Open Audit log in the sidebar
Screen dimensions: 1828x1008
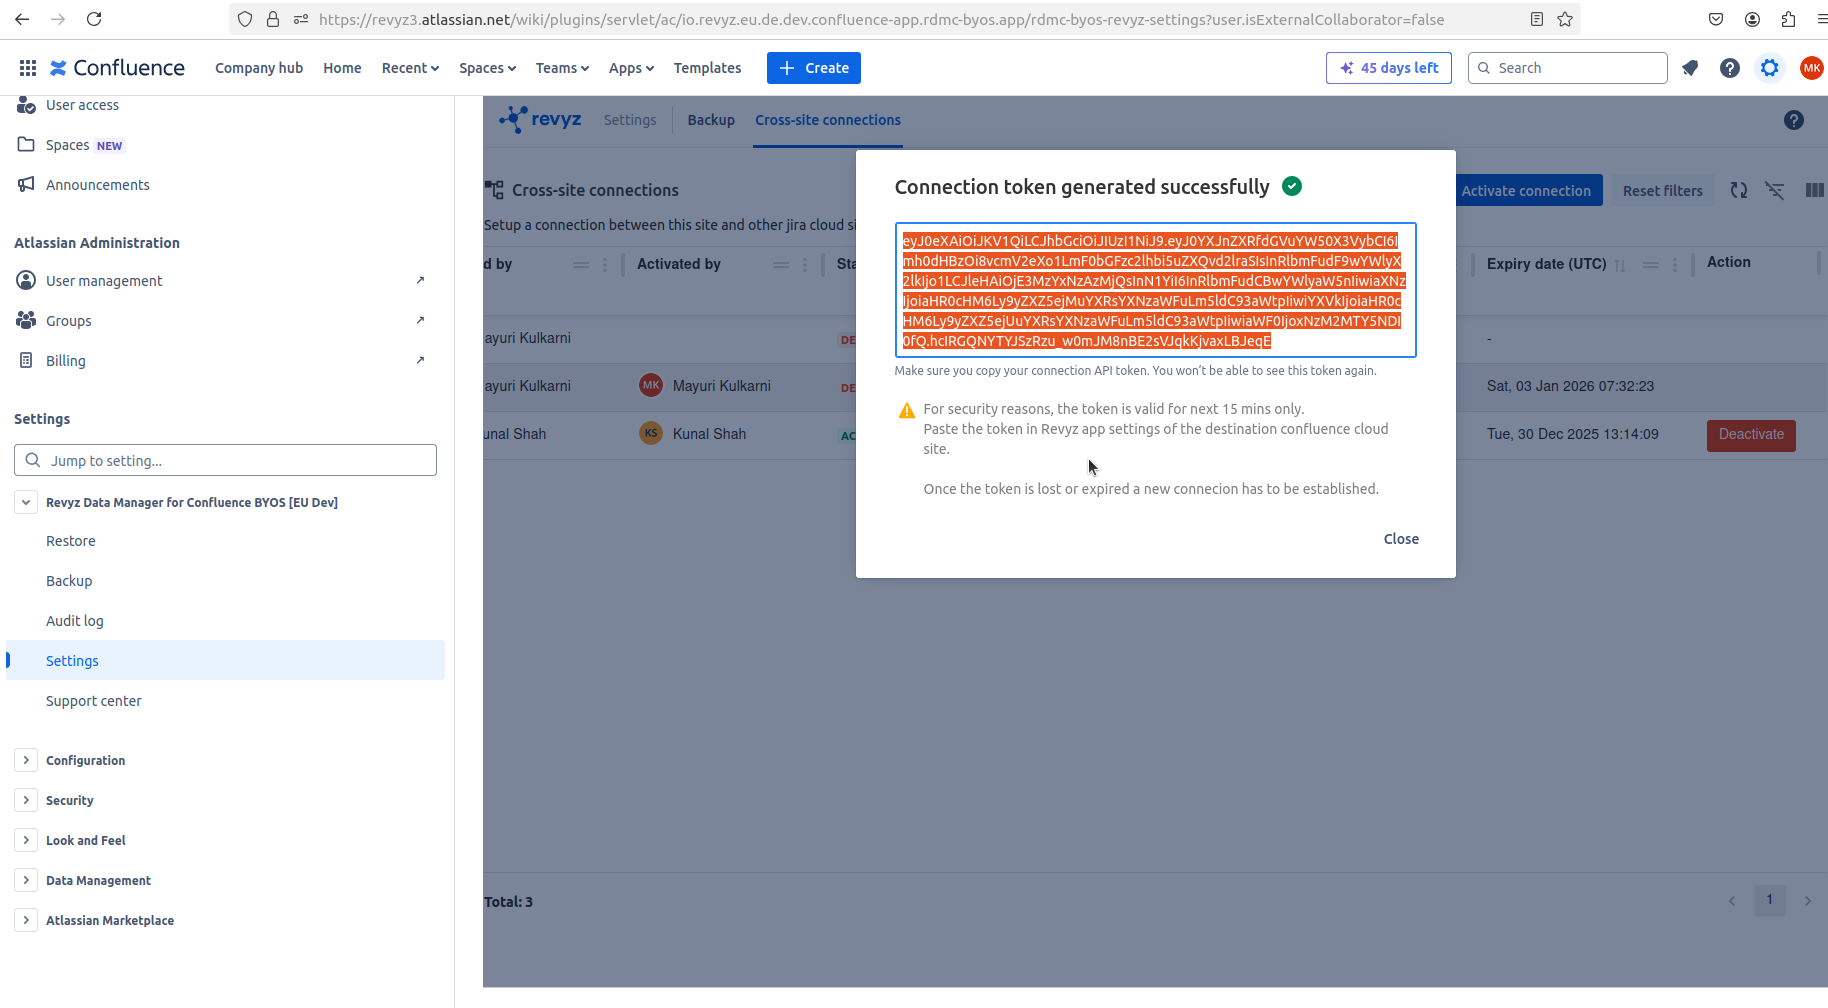[75, 621]
